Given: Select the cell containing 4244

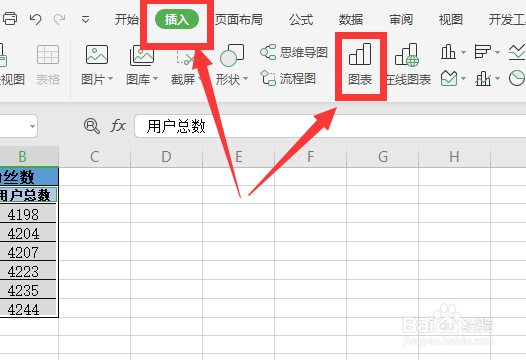Looking at the screenshot, I should tap(29, 308).
